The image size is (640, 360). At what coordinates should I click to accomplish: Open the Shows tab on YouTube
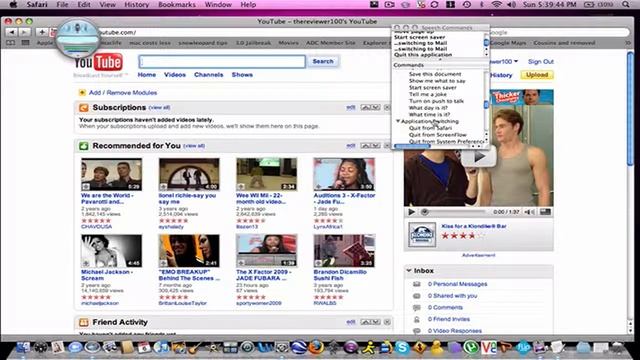pyautogui.click(x=242, y=75)
